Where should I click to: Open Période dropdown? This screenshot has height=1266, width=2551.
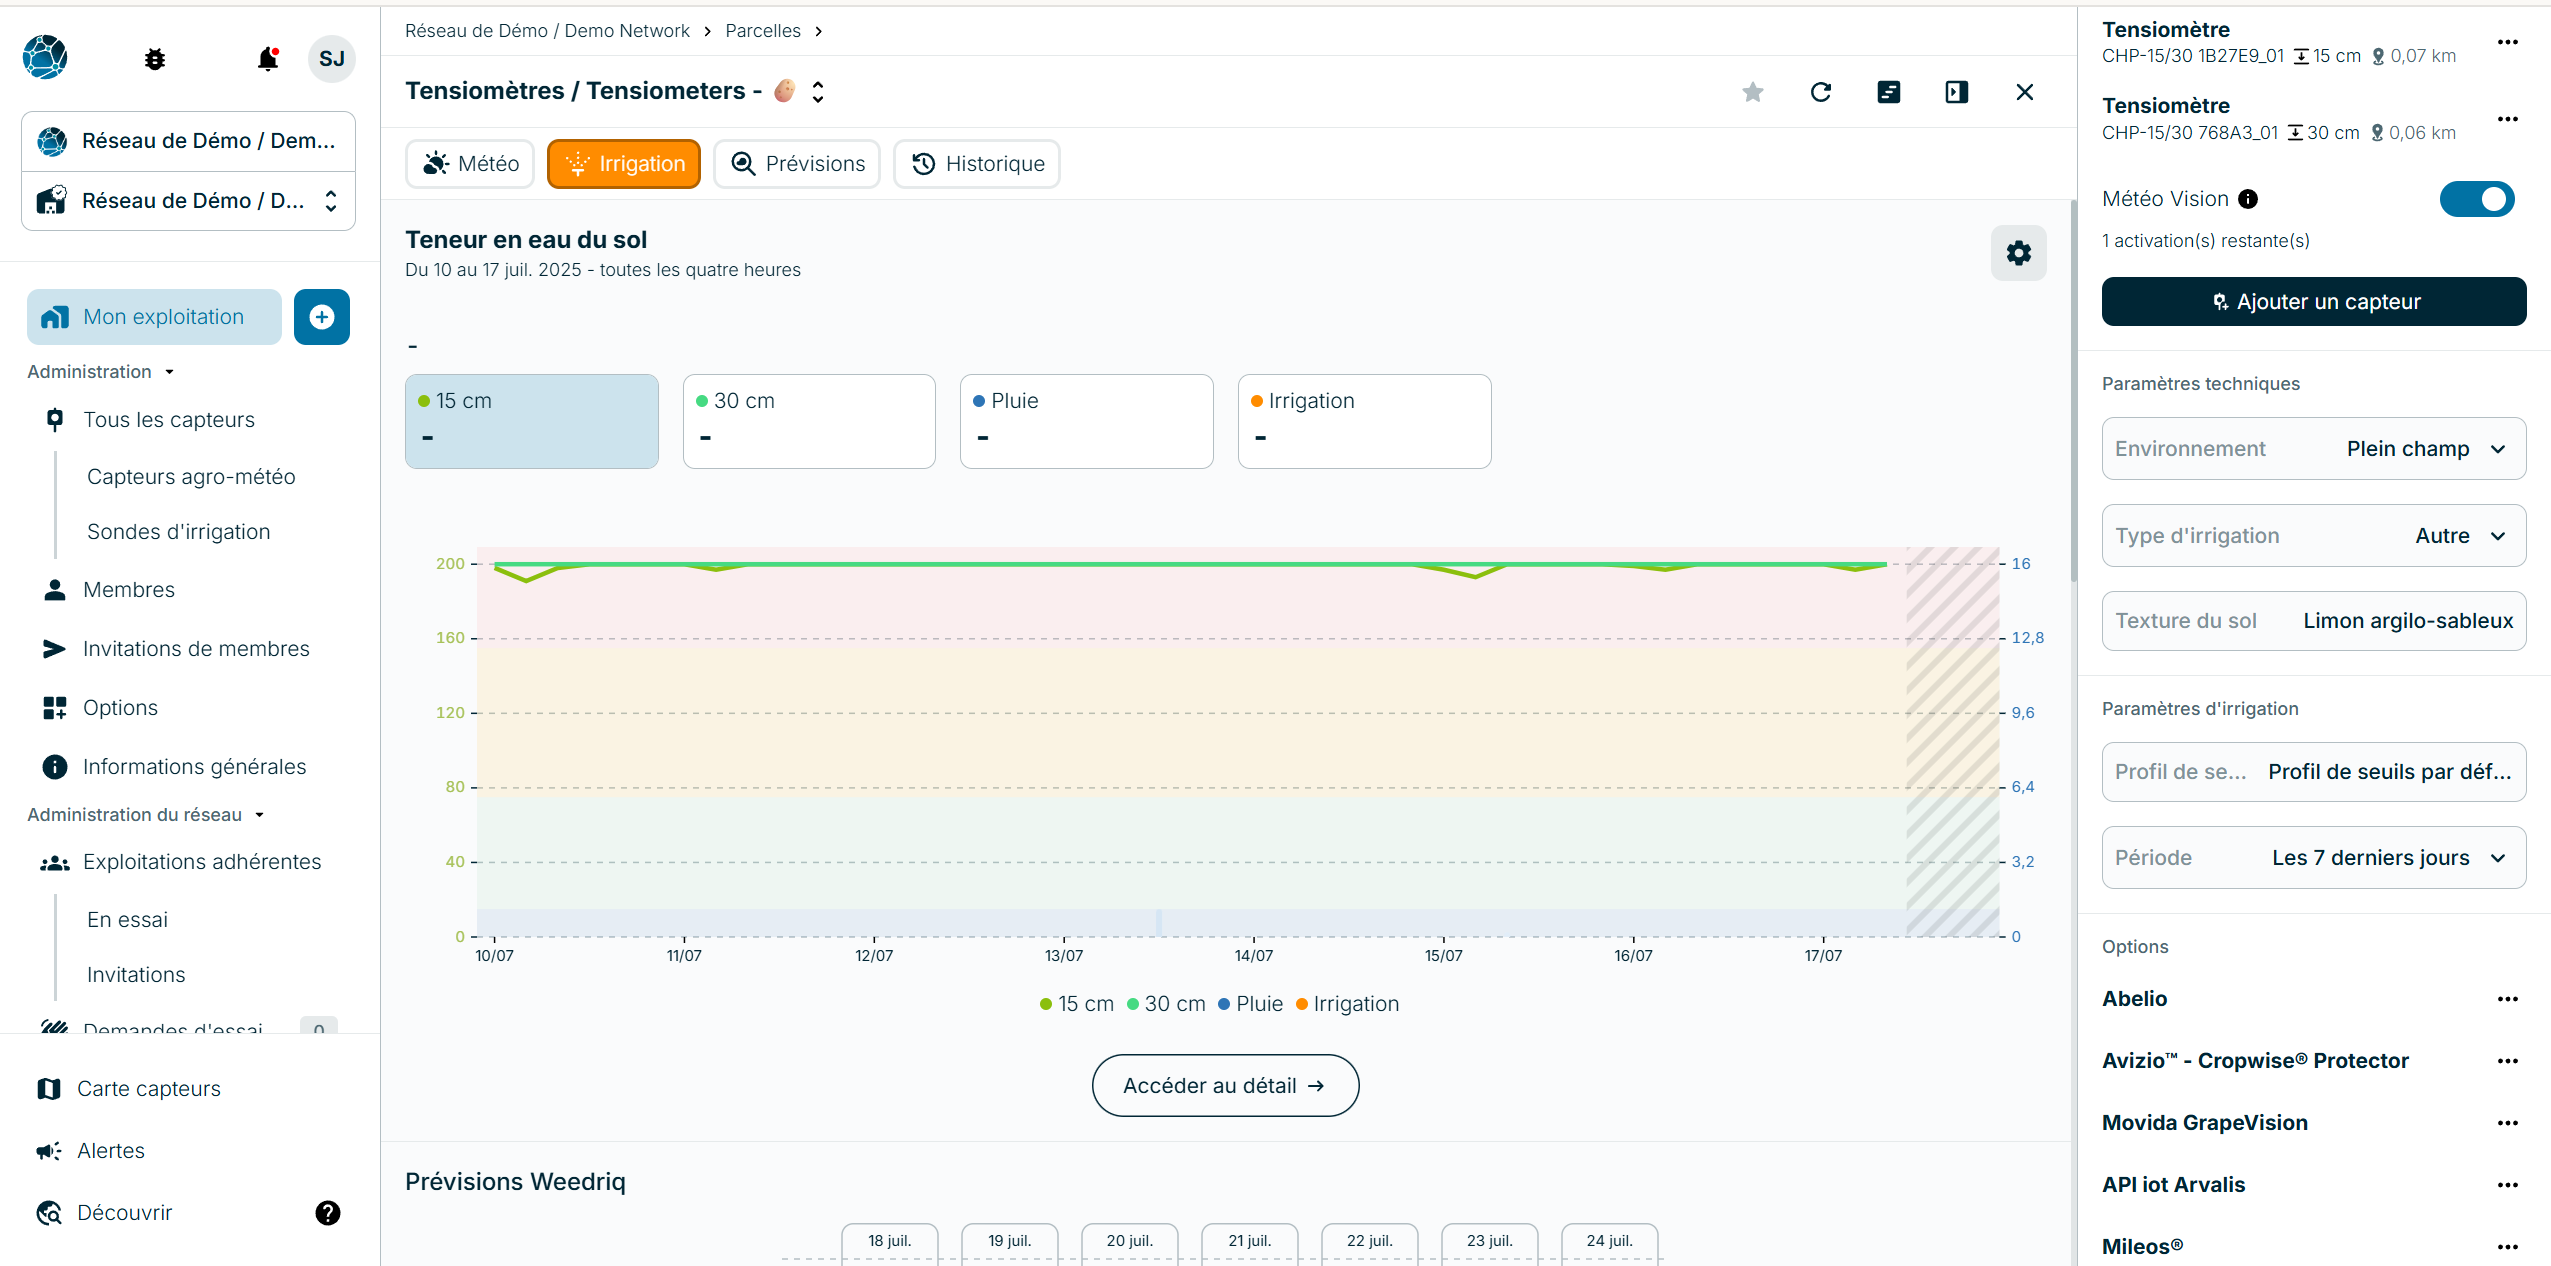pyautogui.click(x=2314, y=858)
